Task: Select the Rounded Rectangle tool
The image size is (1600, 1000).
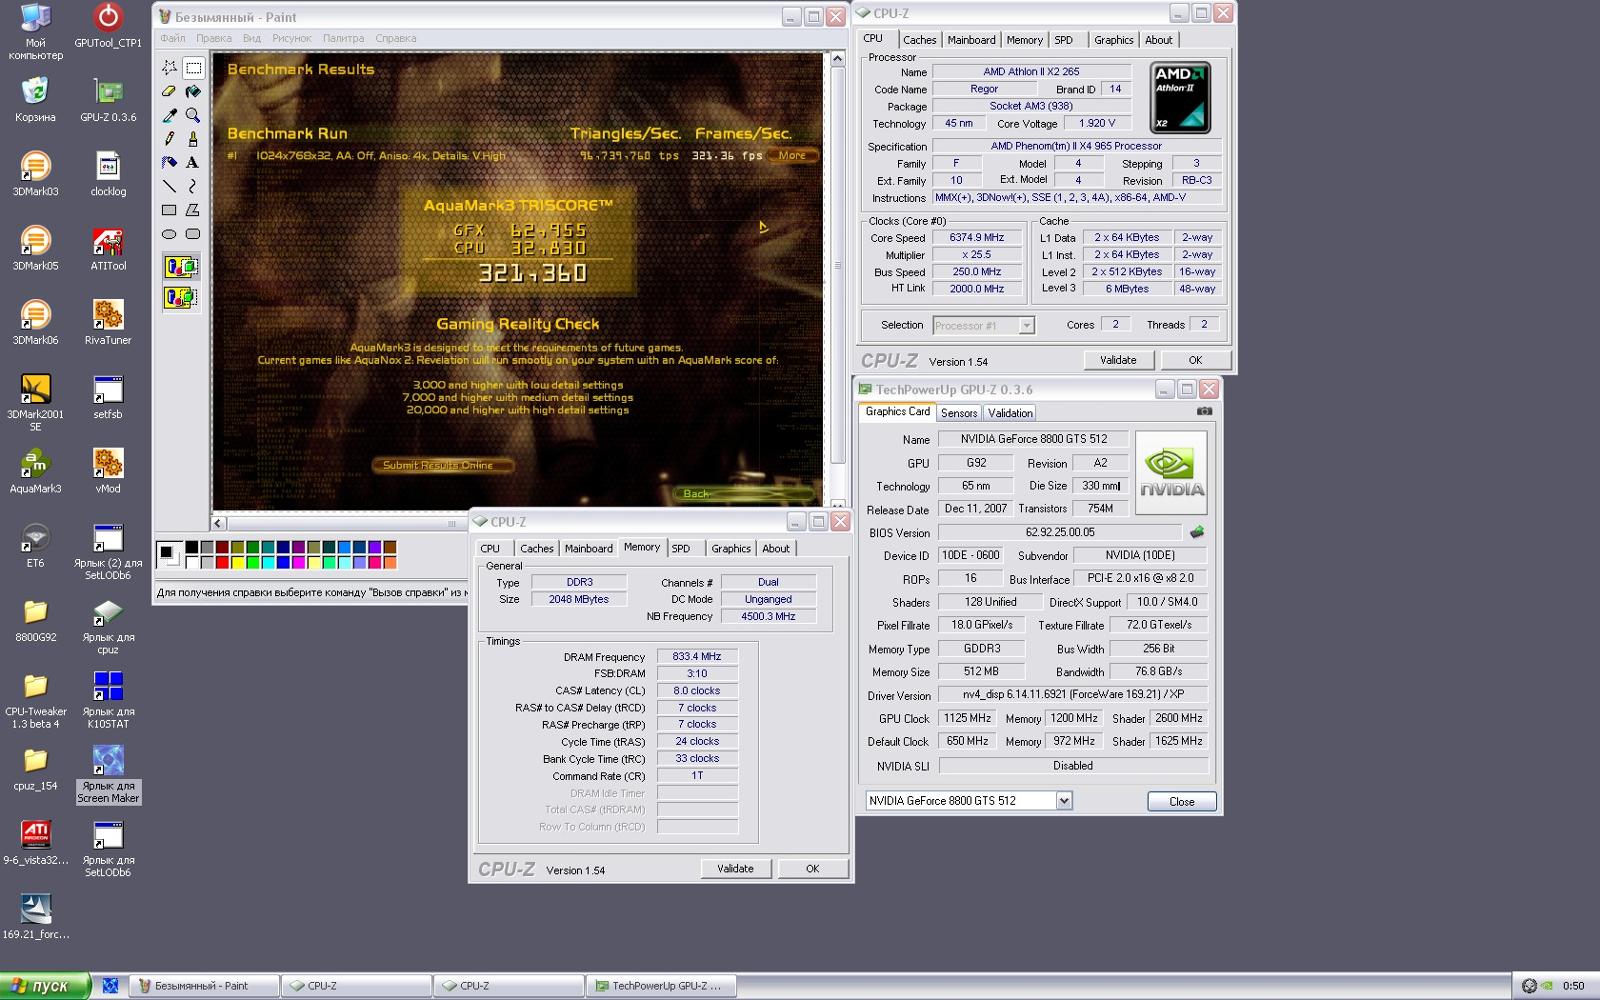Action: pyautogui.click(x=193, y=234)
